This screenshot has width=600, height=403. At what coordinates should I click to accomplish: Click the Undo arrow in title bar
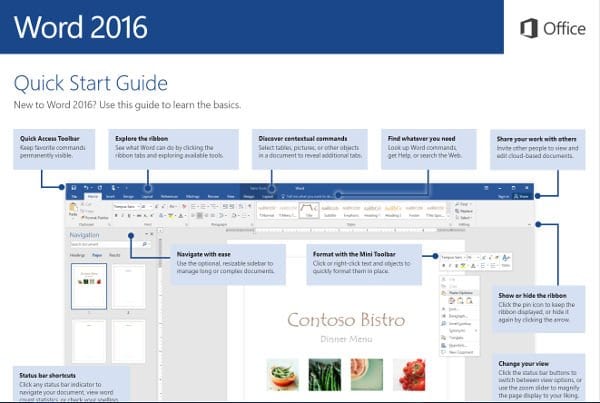[86, 188]
